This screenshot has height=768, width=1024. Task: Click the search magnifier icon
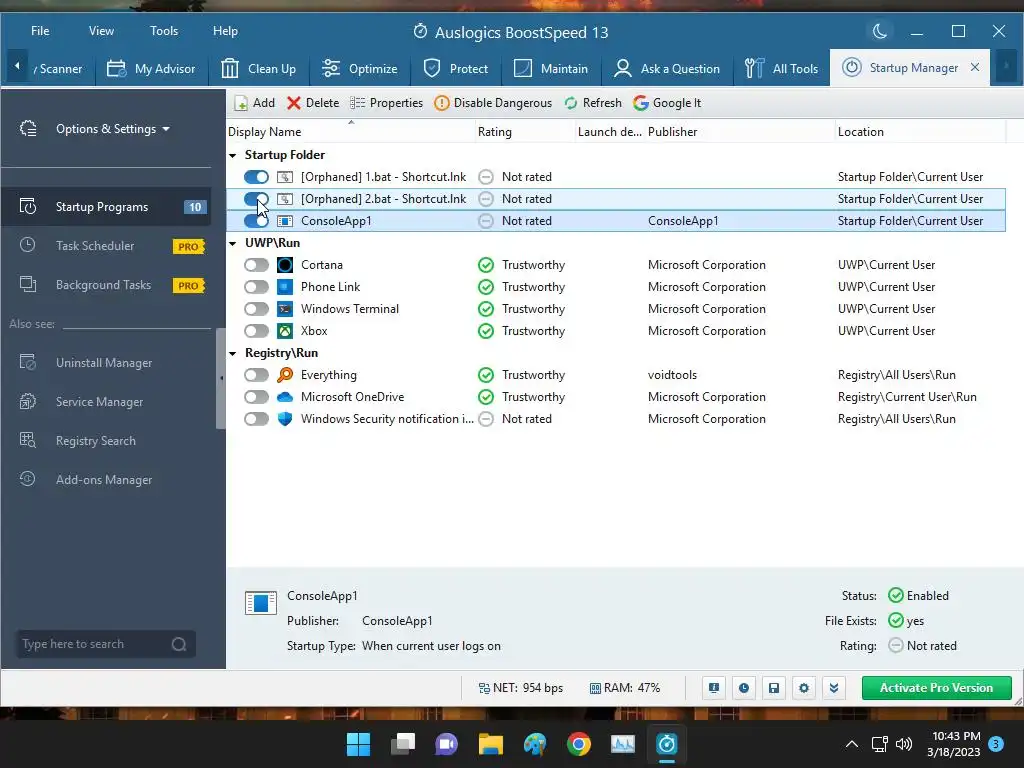[179, 645]
